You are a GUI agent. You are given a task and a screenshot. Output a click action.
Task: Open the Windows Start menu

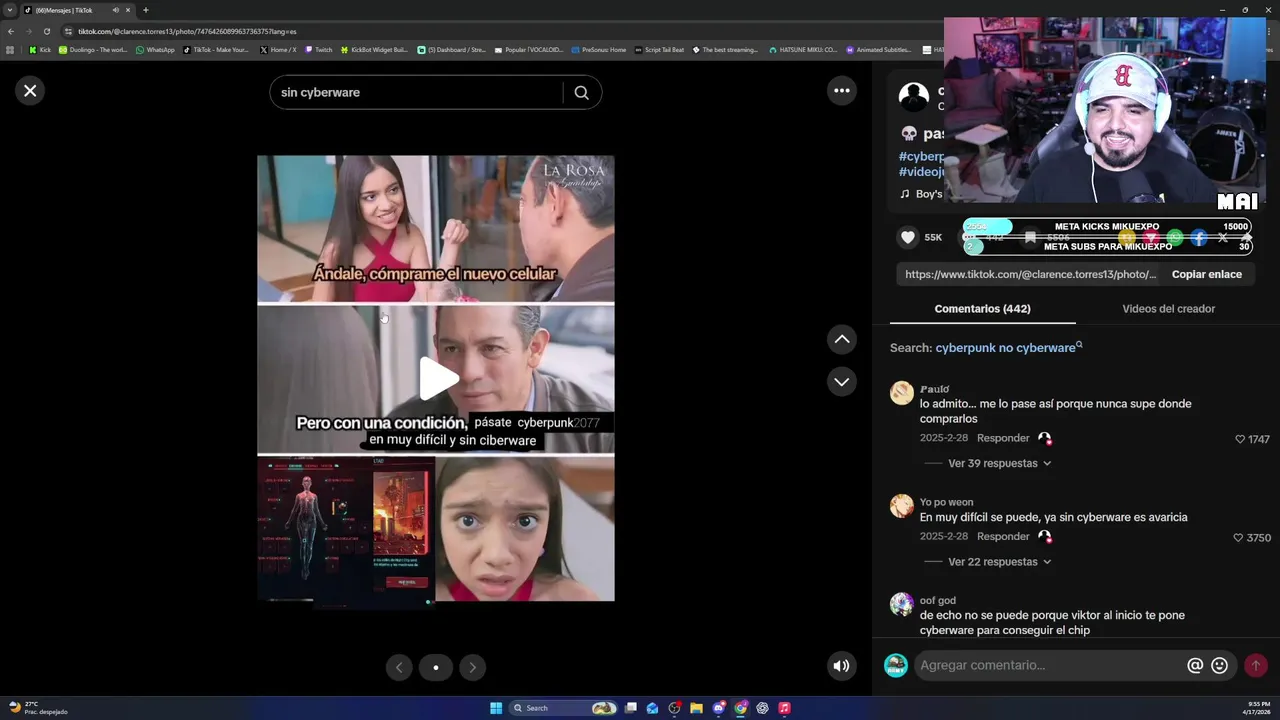coord(496,708)
